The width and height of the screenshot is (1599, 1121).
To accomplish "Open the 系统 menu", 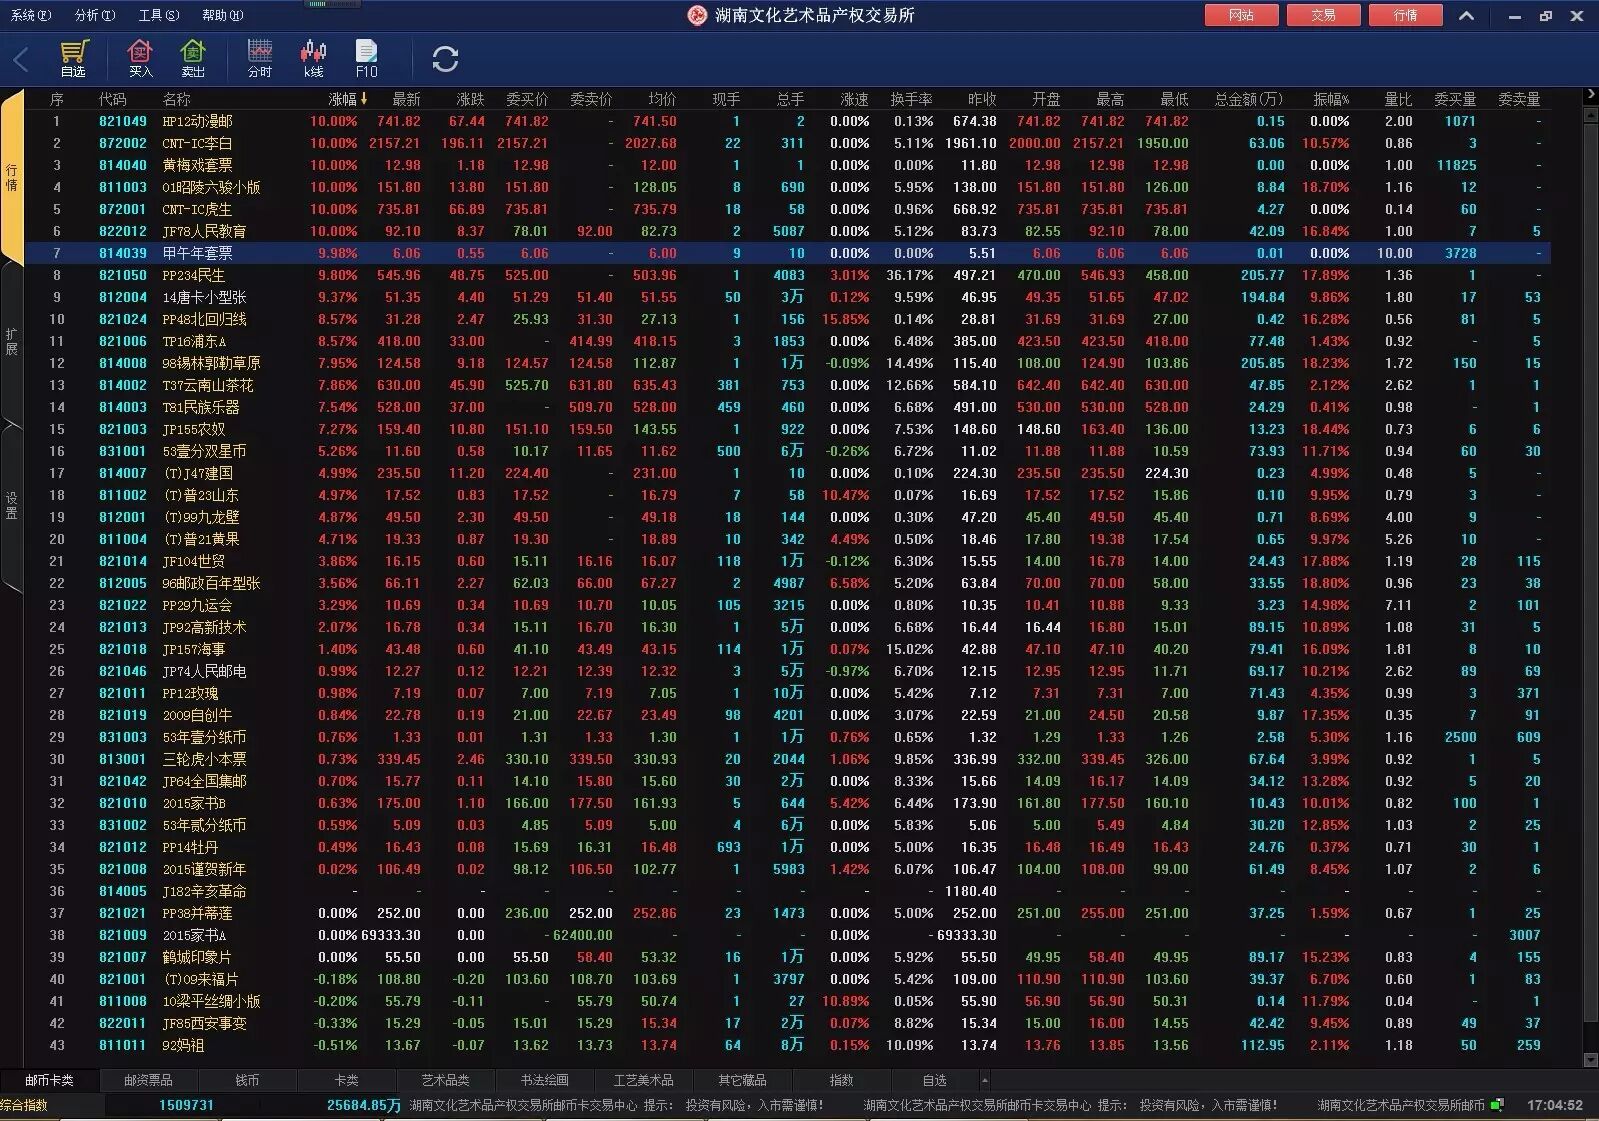I will pyautogui.click(x=30, y=15).
